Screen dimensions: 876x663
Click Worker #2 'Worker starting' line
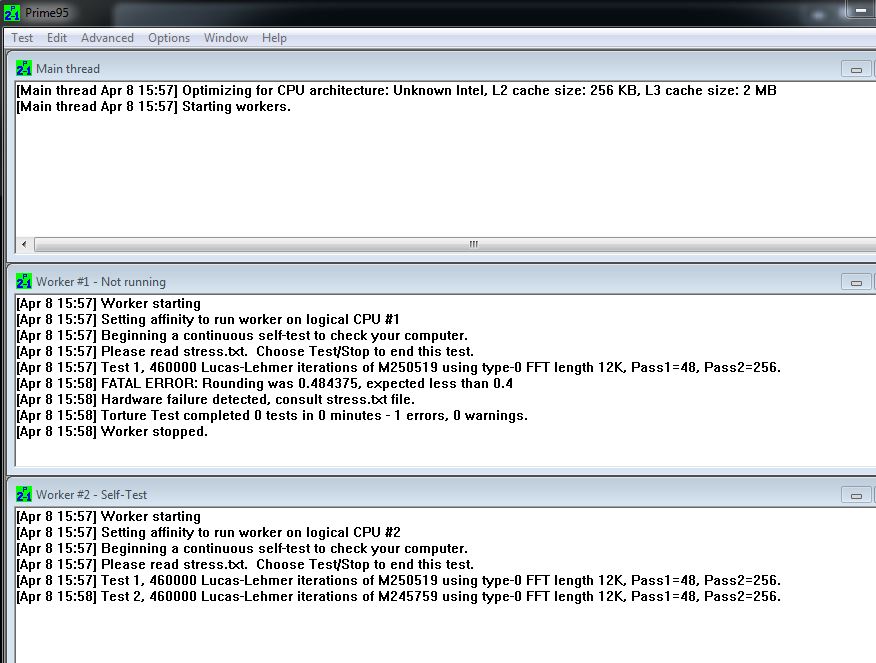pyautogui.click(x=108, y=516)
